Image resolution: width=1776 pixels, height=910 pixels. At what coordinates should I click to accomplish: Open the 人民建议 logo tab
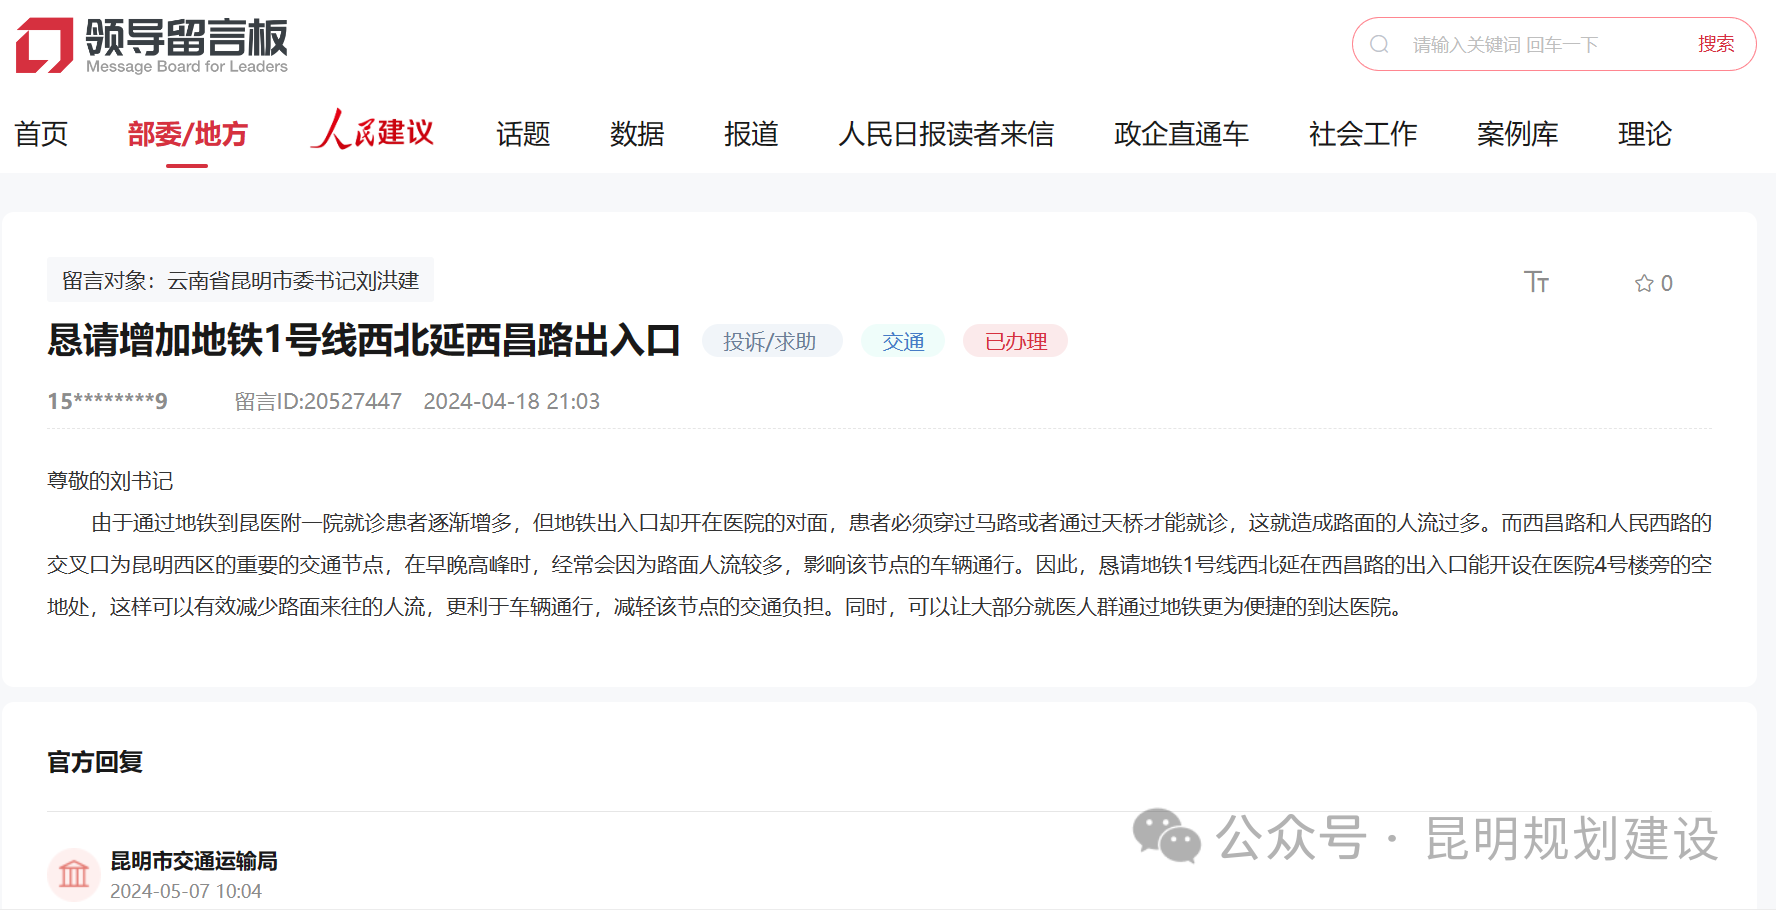[372, 132]
